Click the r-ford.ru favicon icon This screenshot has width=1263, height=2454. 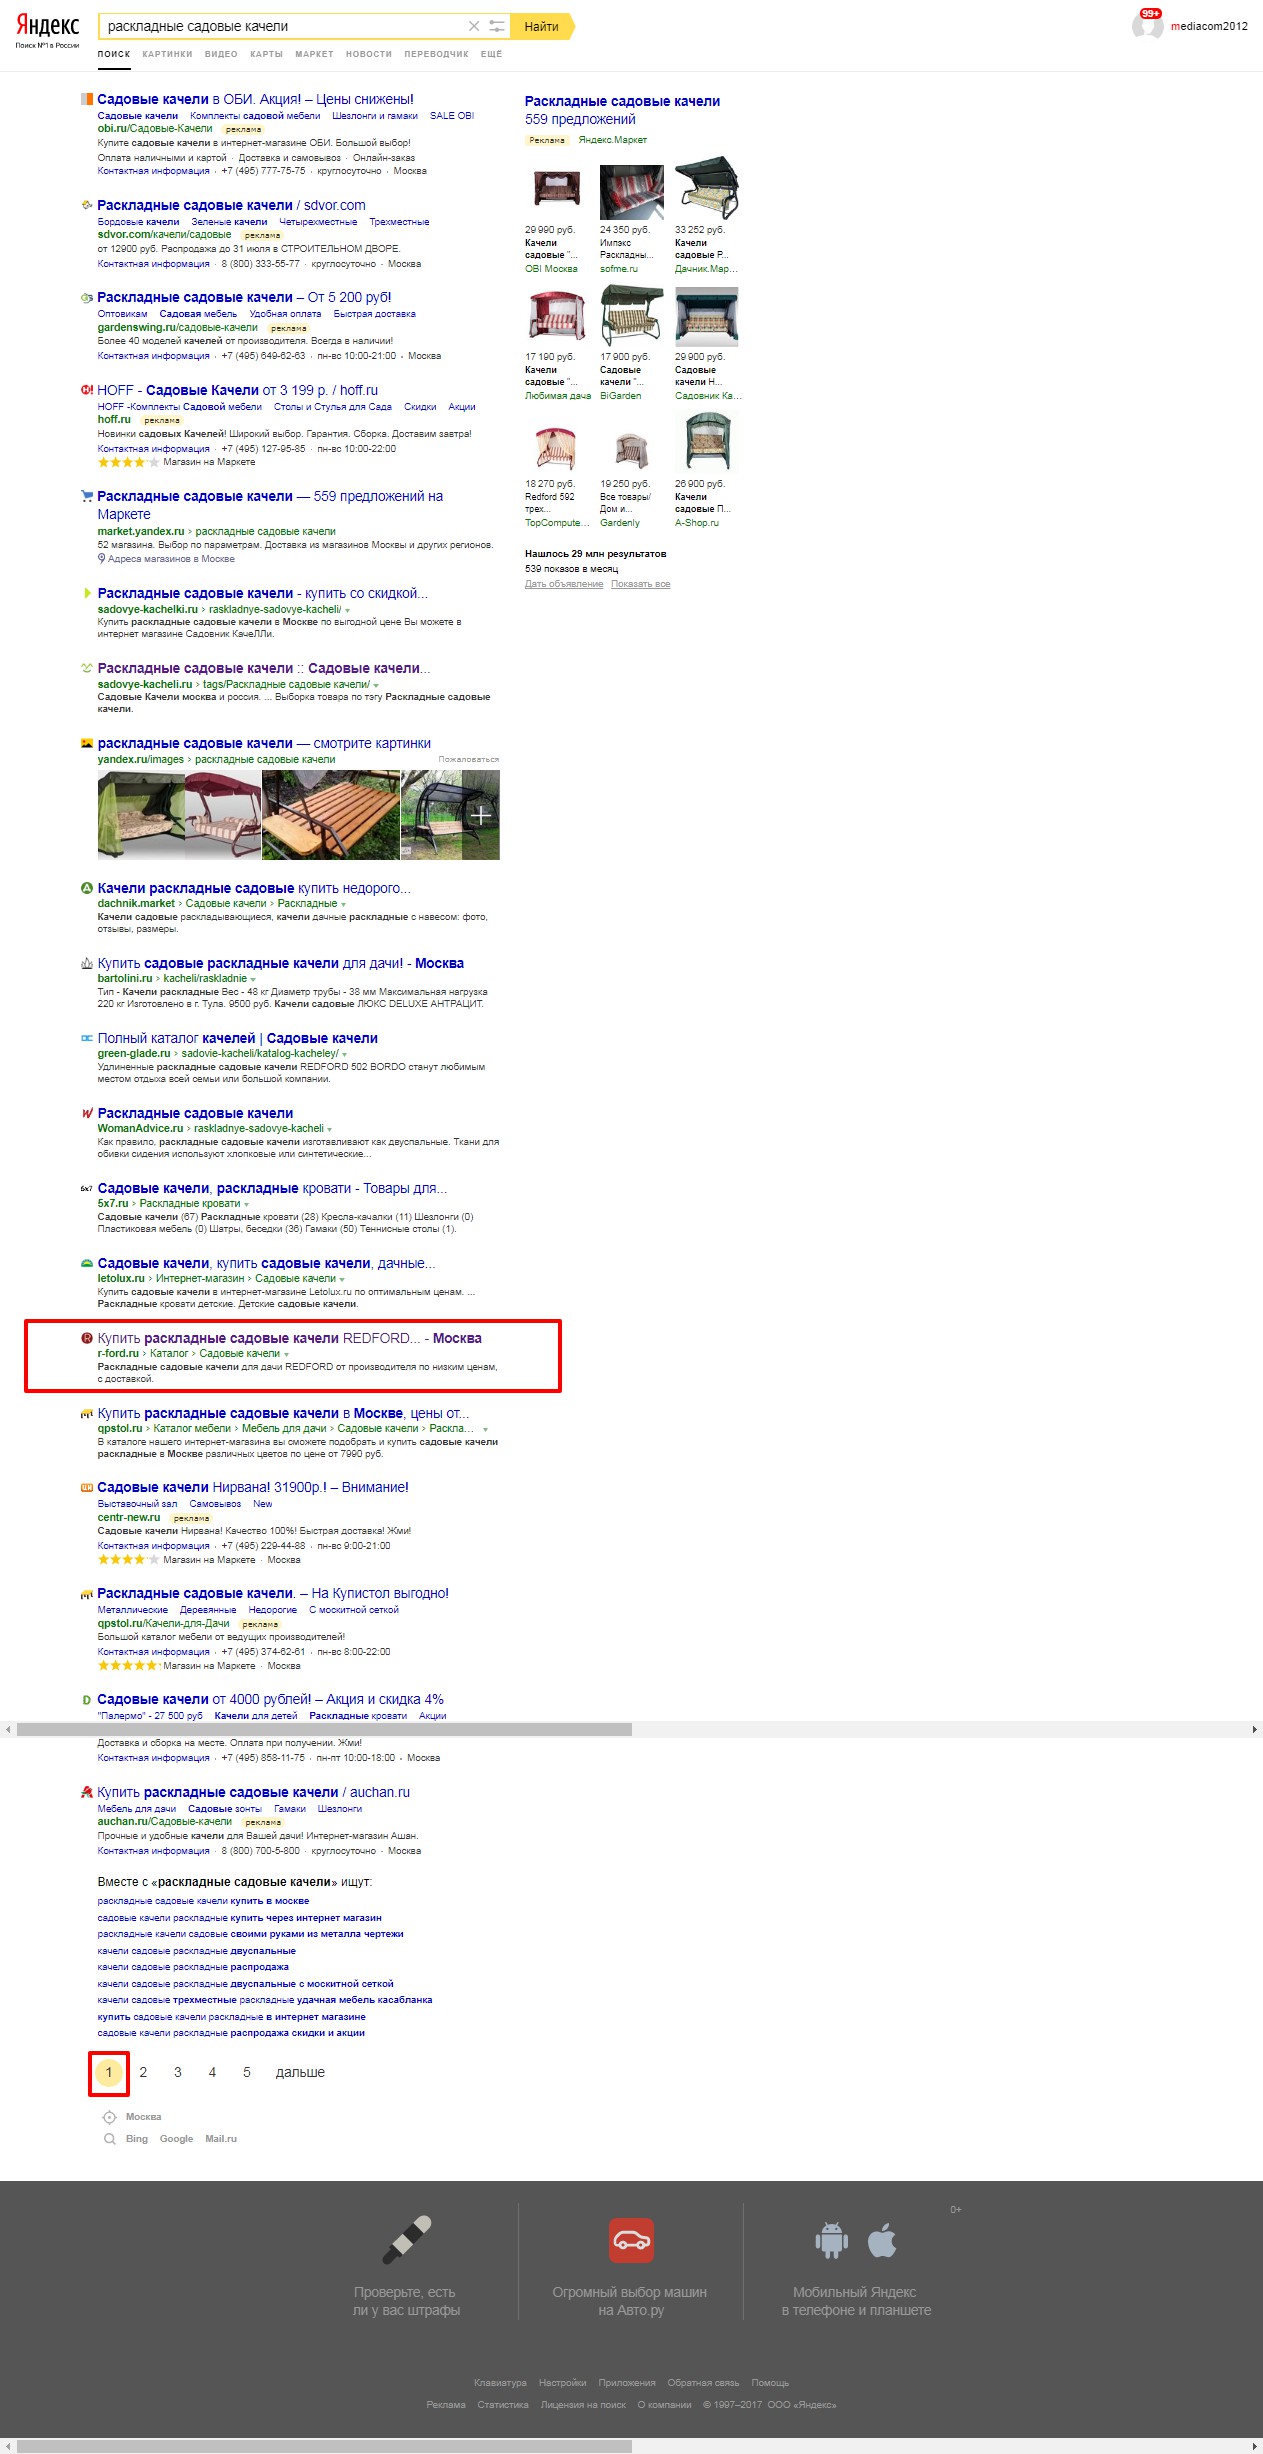coord(87,1338)
